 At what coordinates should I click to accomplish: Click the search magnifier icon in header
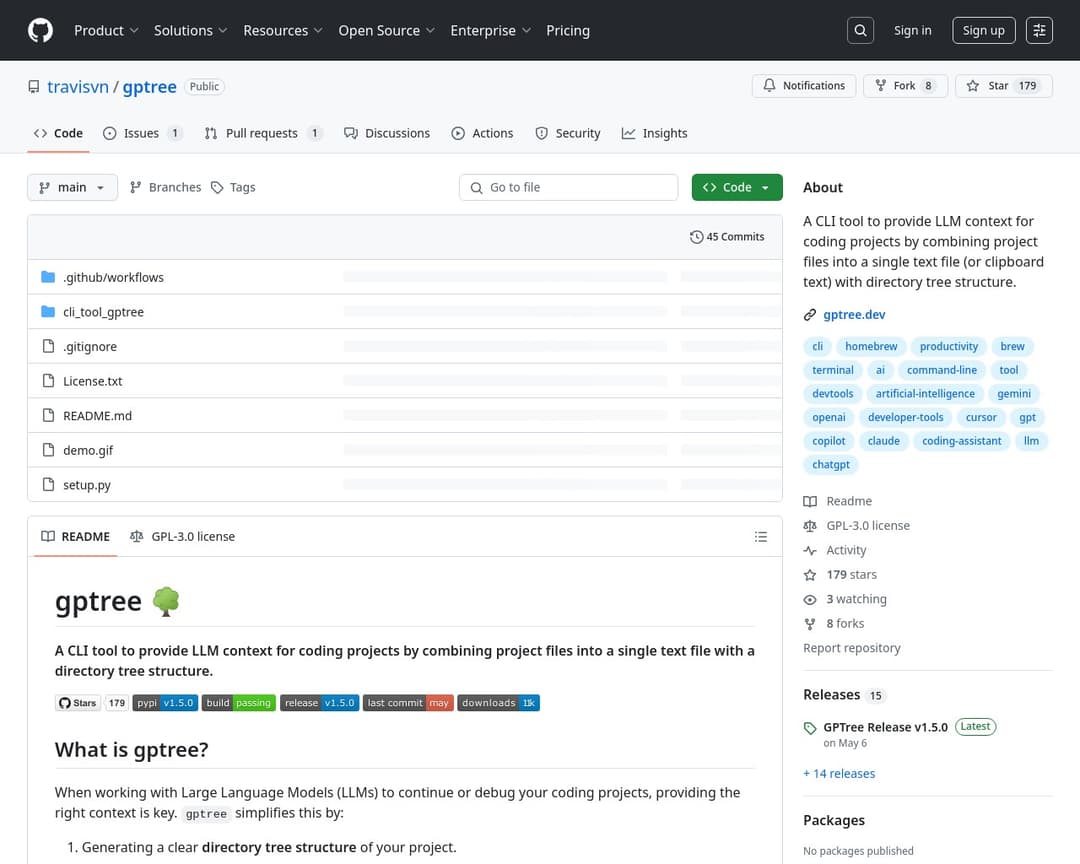tap(860, 30)
